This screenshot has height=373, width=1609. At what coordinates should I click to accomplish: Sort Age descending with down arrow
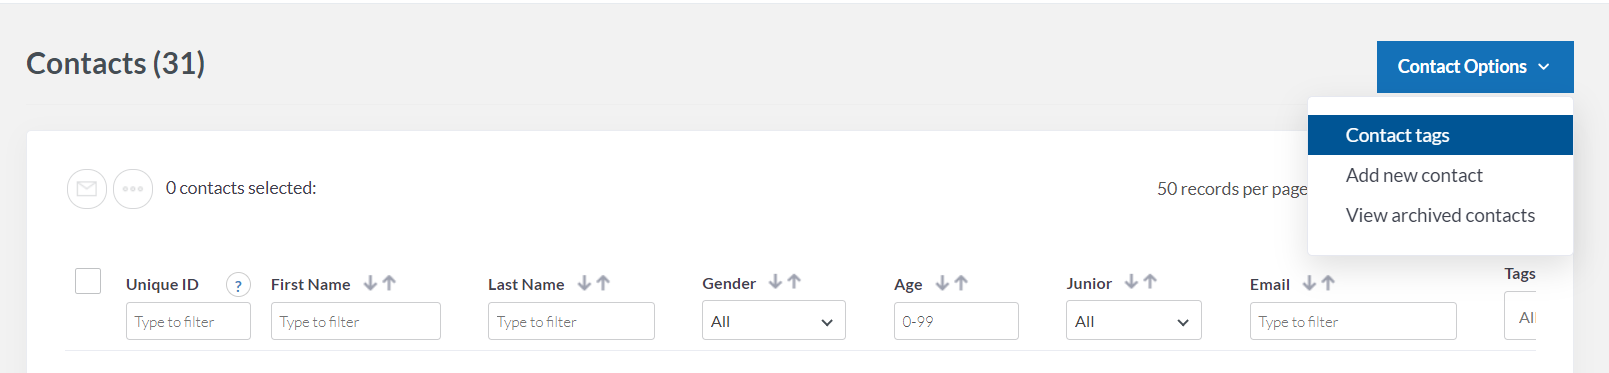942,283
